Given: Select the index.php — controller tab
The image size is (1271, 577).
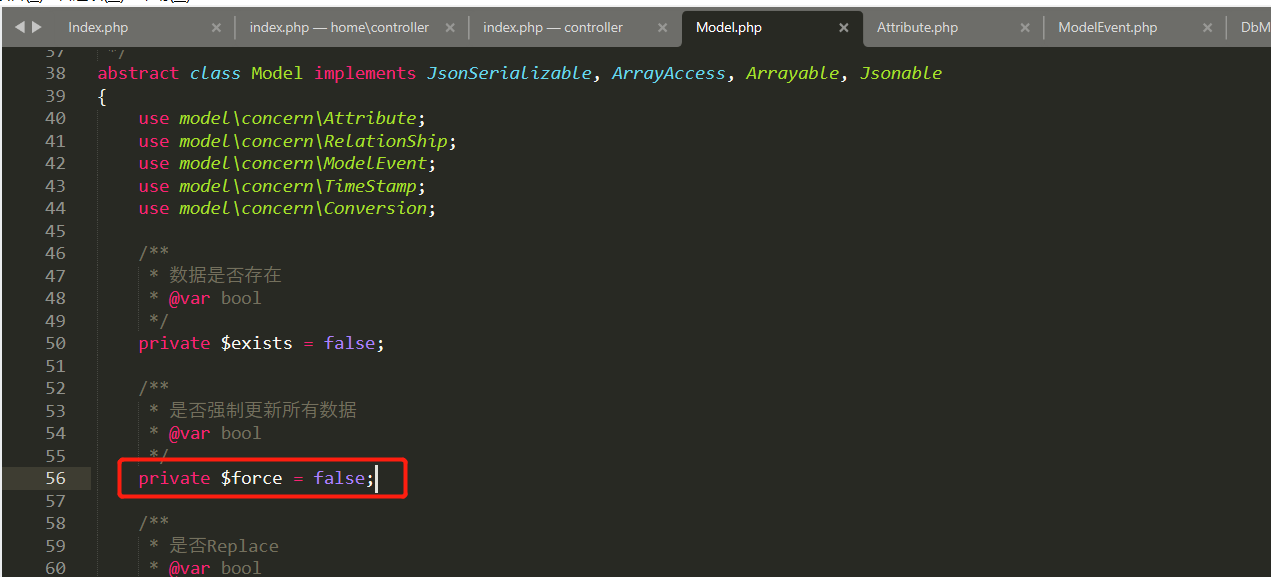Looking at the screenshot, I should (552, 28).
